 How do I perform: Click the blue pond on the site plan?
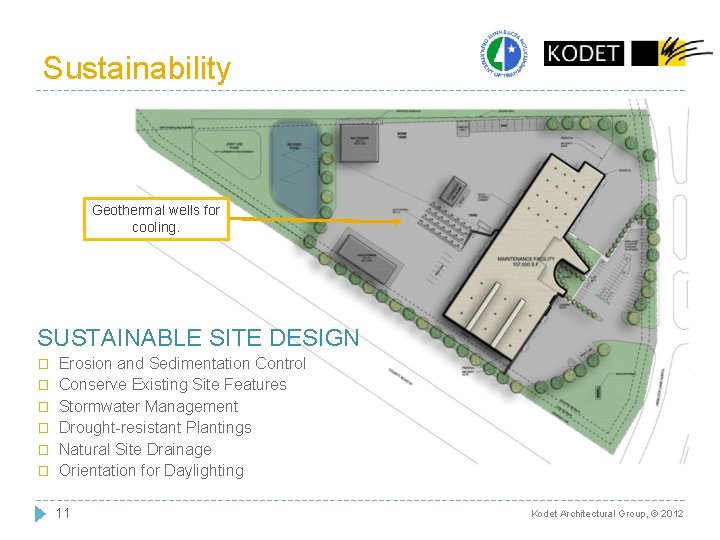[x=295, y=168]
